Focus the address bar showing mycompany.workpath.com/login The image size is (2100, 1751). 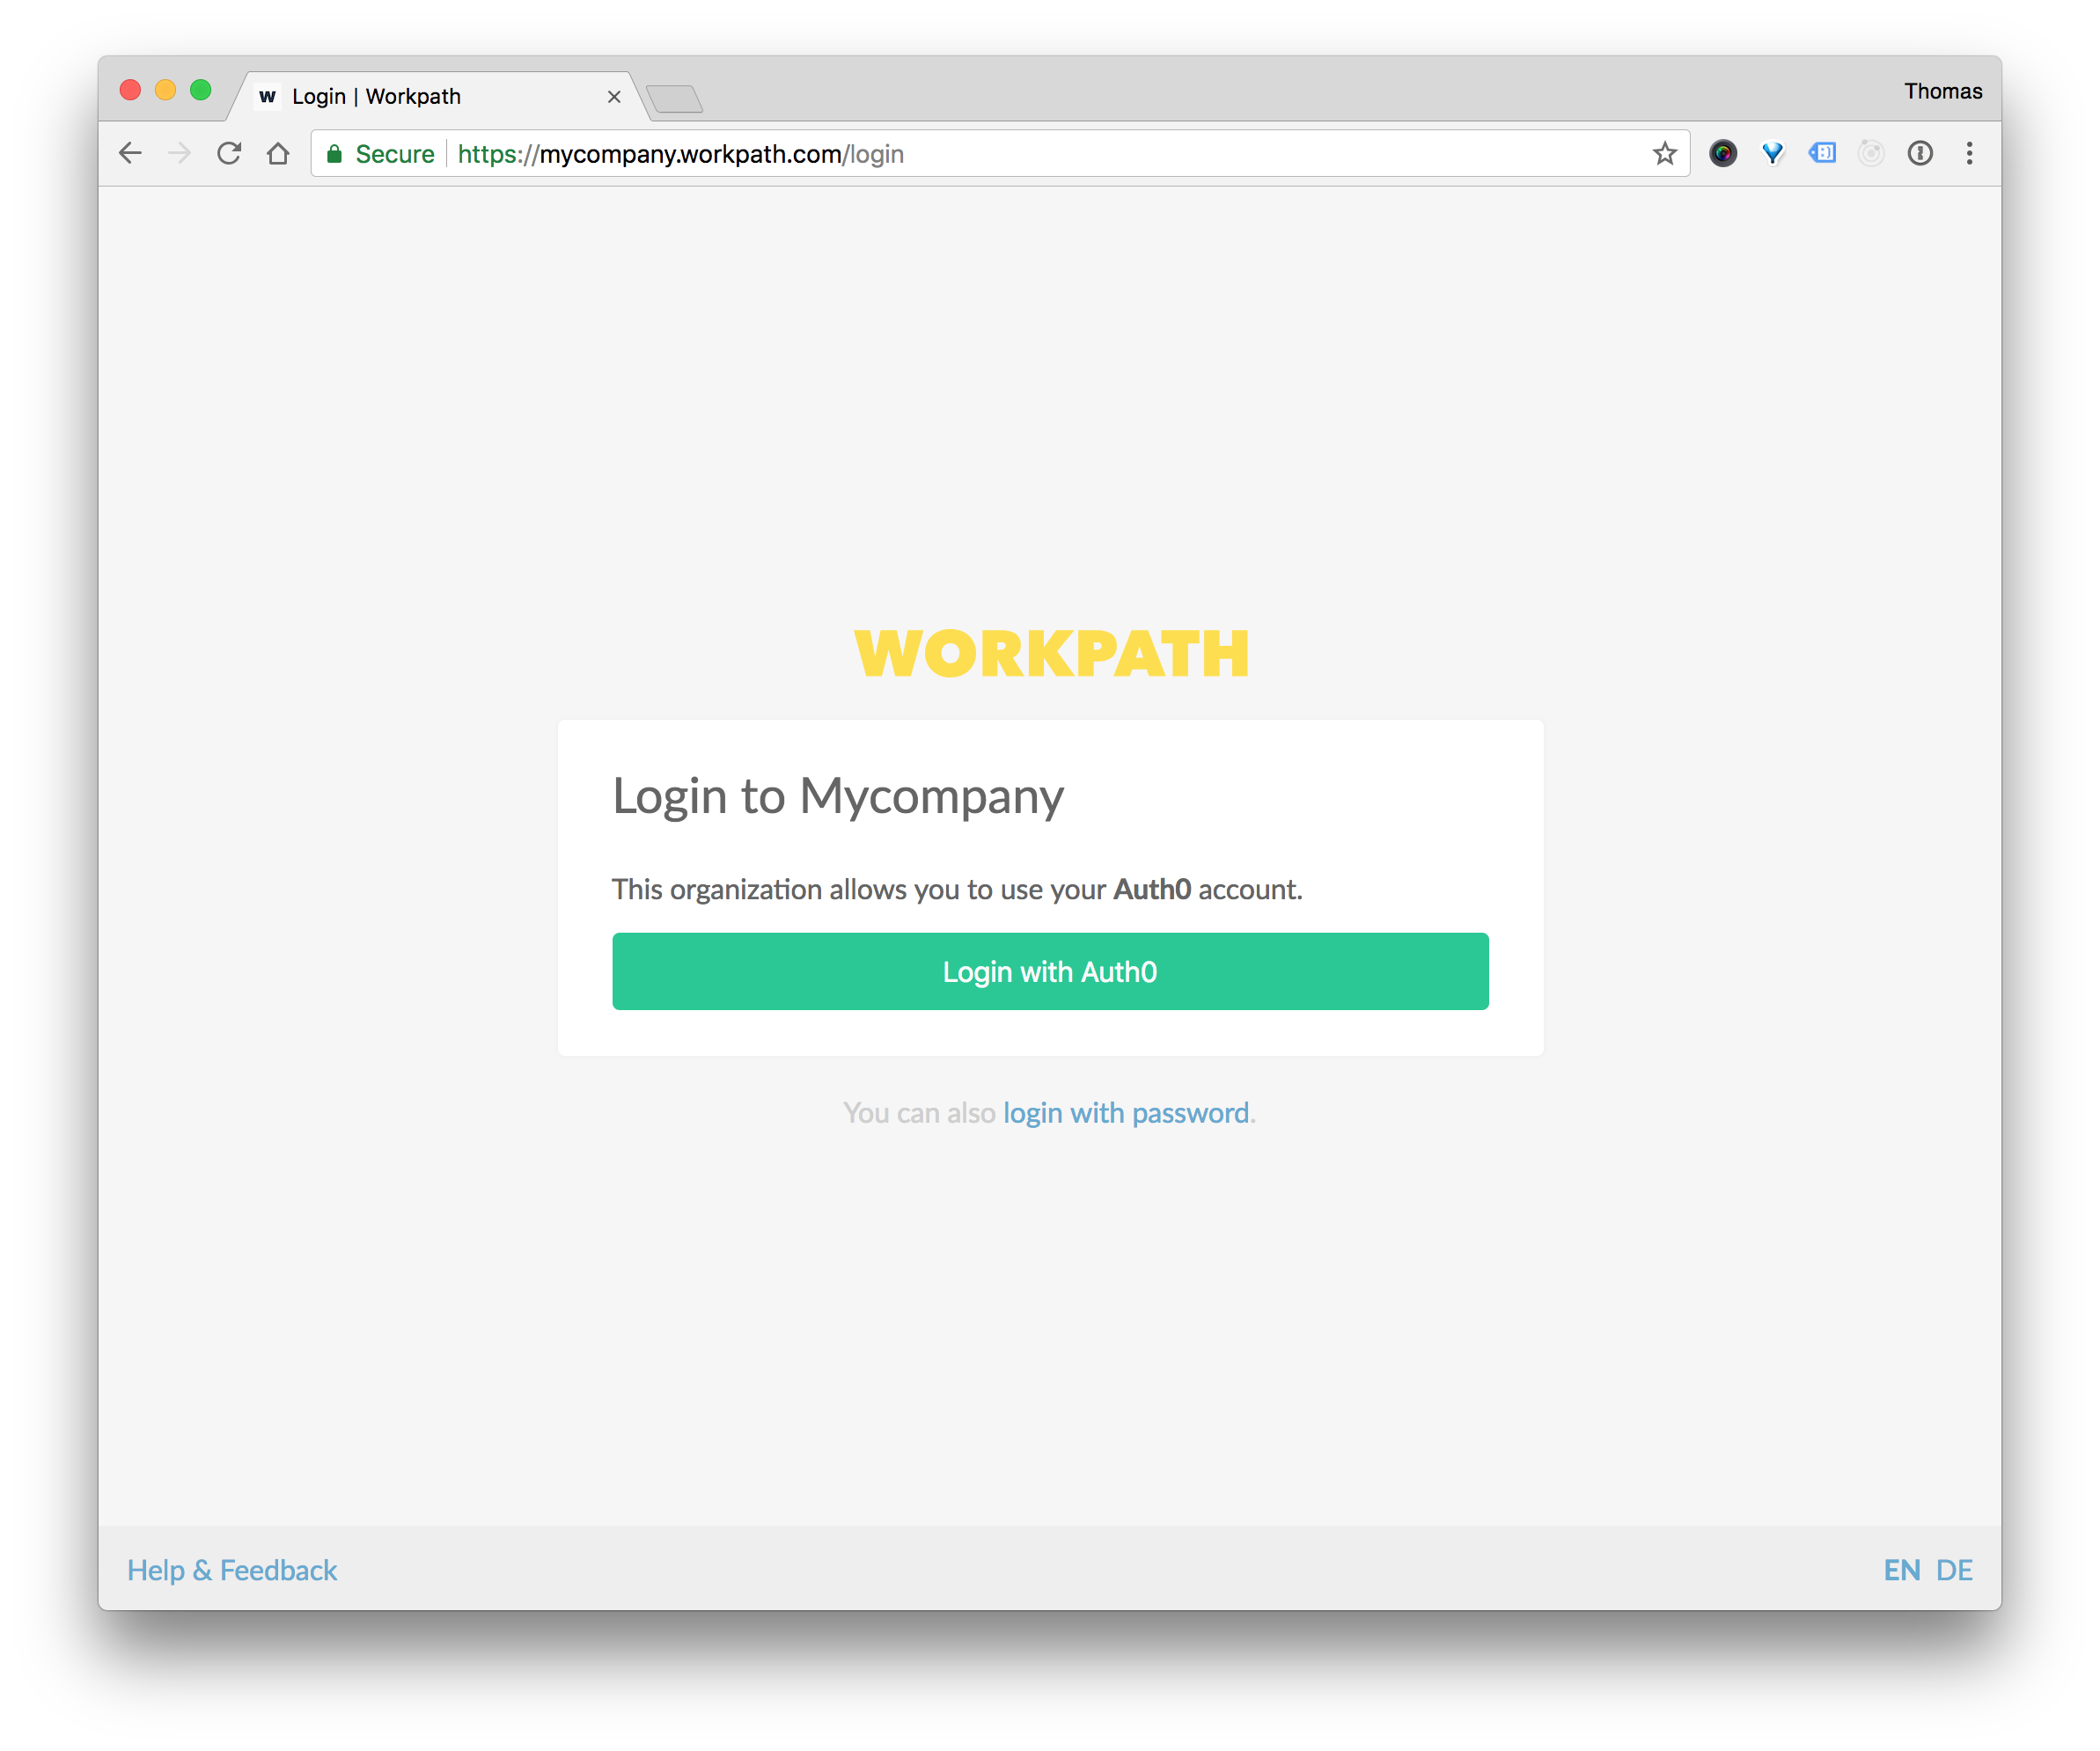[x=1000, y=153]
